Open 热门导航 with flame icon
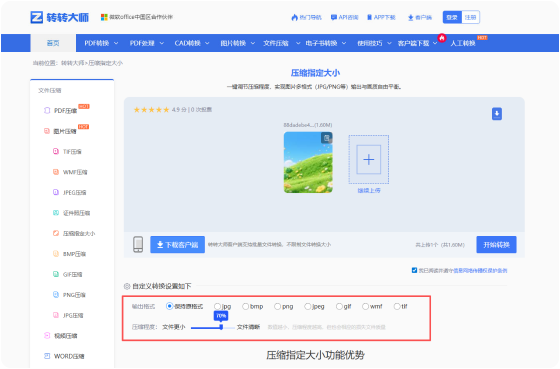Screen dimensions: 560x369 tap(306, 17)
